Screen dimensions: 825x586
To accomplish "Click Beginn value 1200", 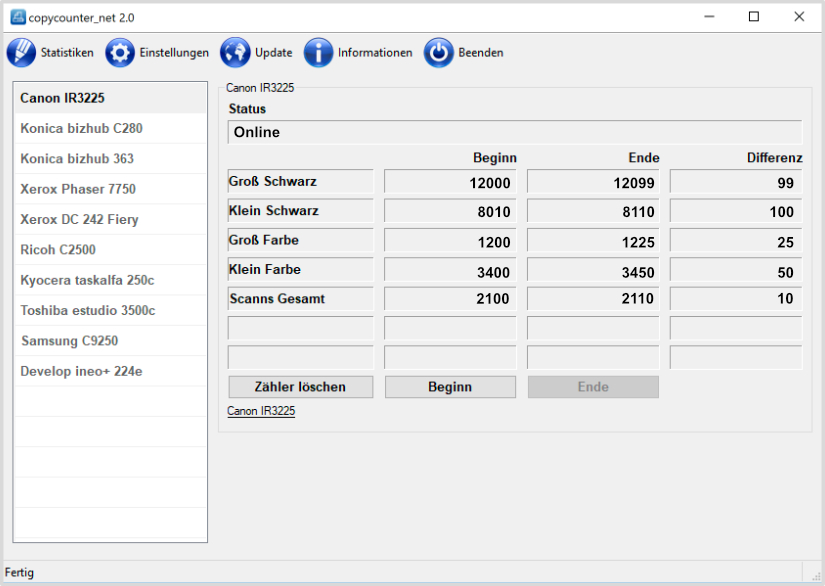I will [450, 241].
